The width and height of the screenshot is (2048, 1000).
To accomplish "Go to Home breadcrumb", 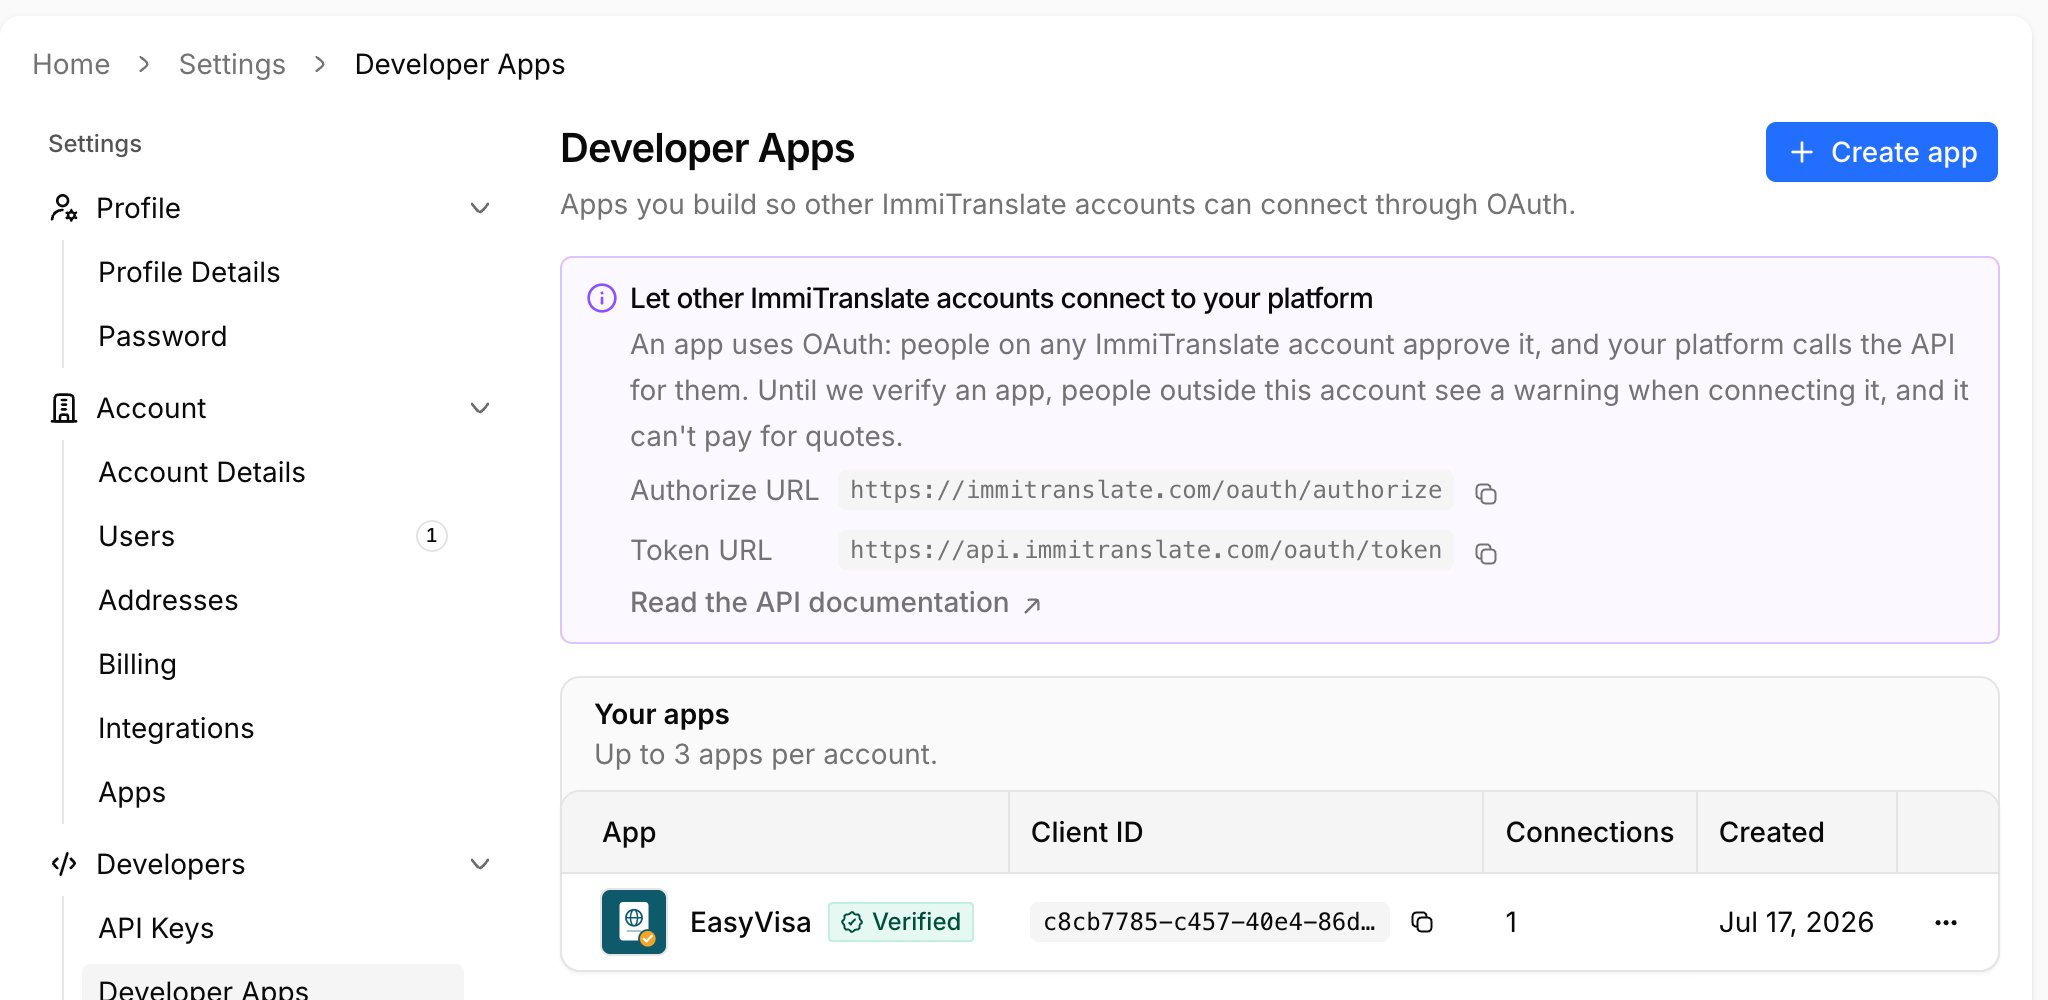I will pos(71,64).
